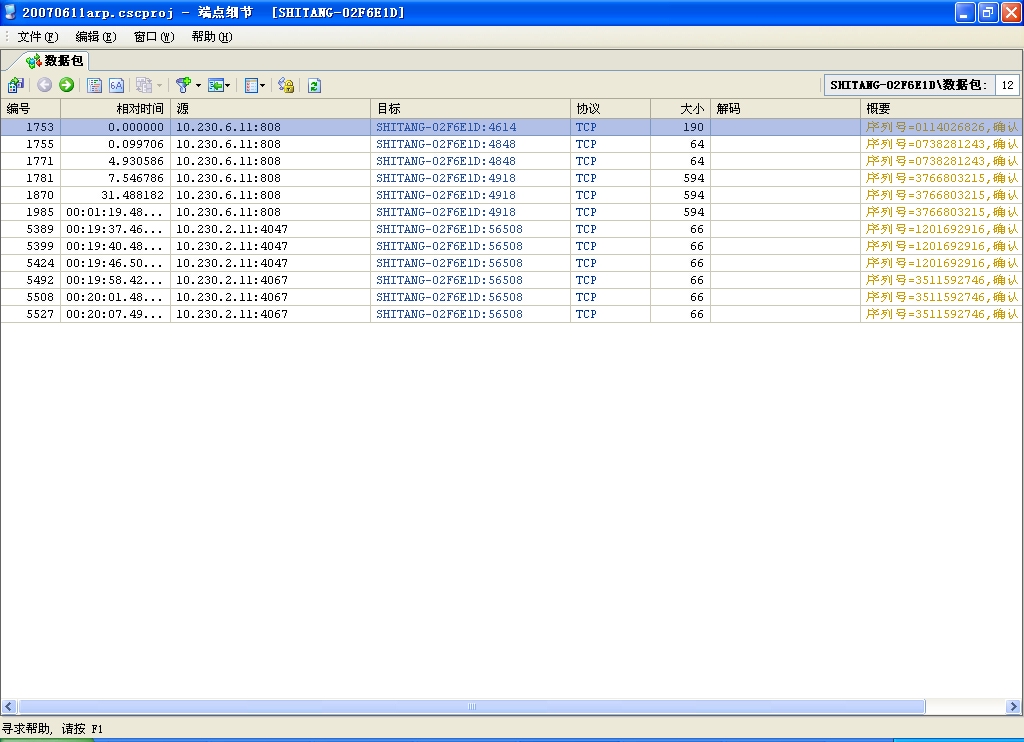Click the green forward arrow icon

point(66,86)
